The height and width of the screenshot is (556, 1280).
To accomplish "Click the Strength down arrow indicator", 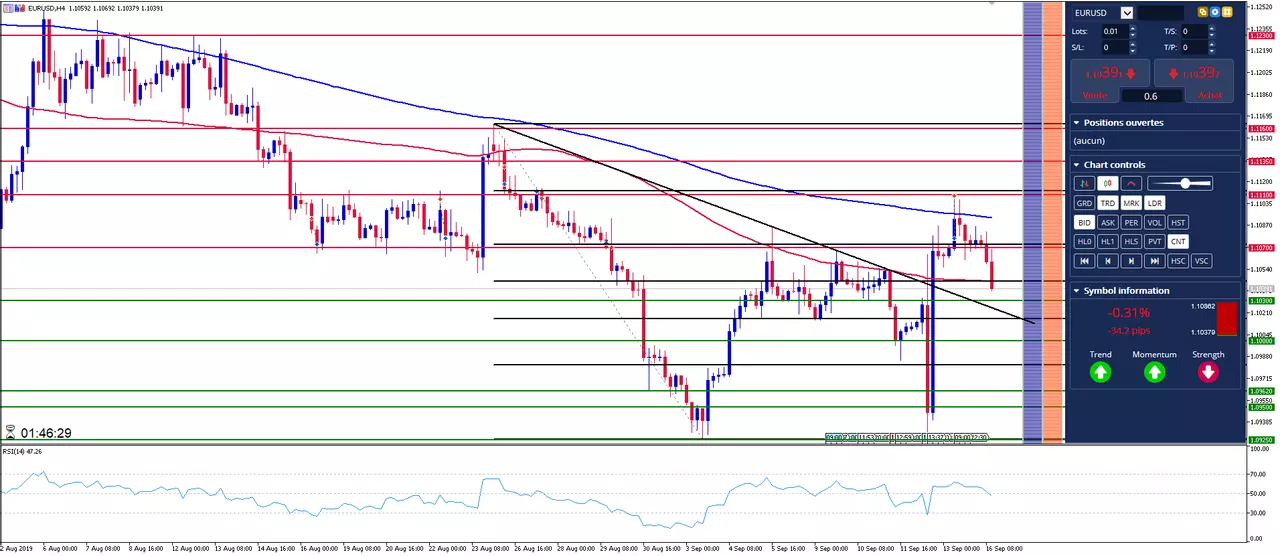I will [x=1208, y=373].
